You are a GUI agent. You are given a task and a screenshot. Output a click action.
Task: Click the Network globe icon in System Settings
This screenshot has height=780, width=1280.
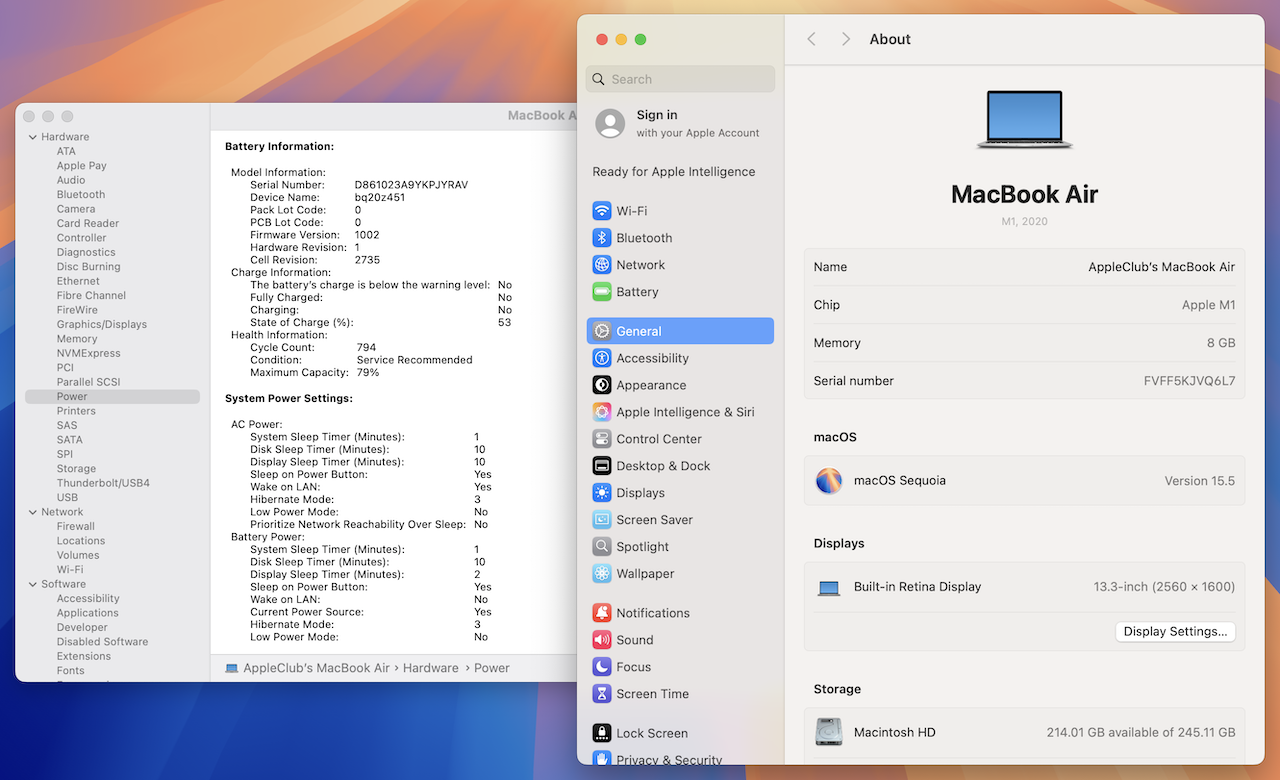point(601,265)
